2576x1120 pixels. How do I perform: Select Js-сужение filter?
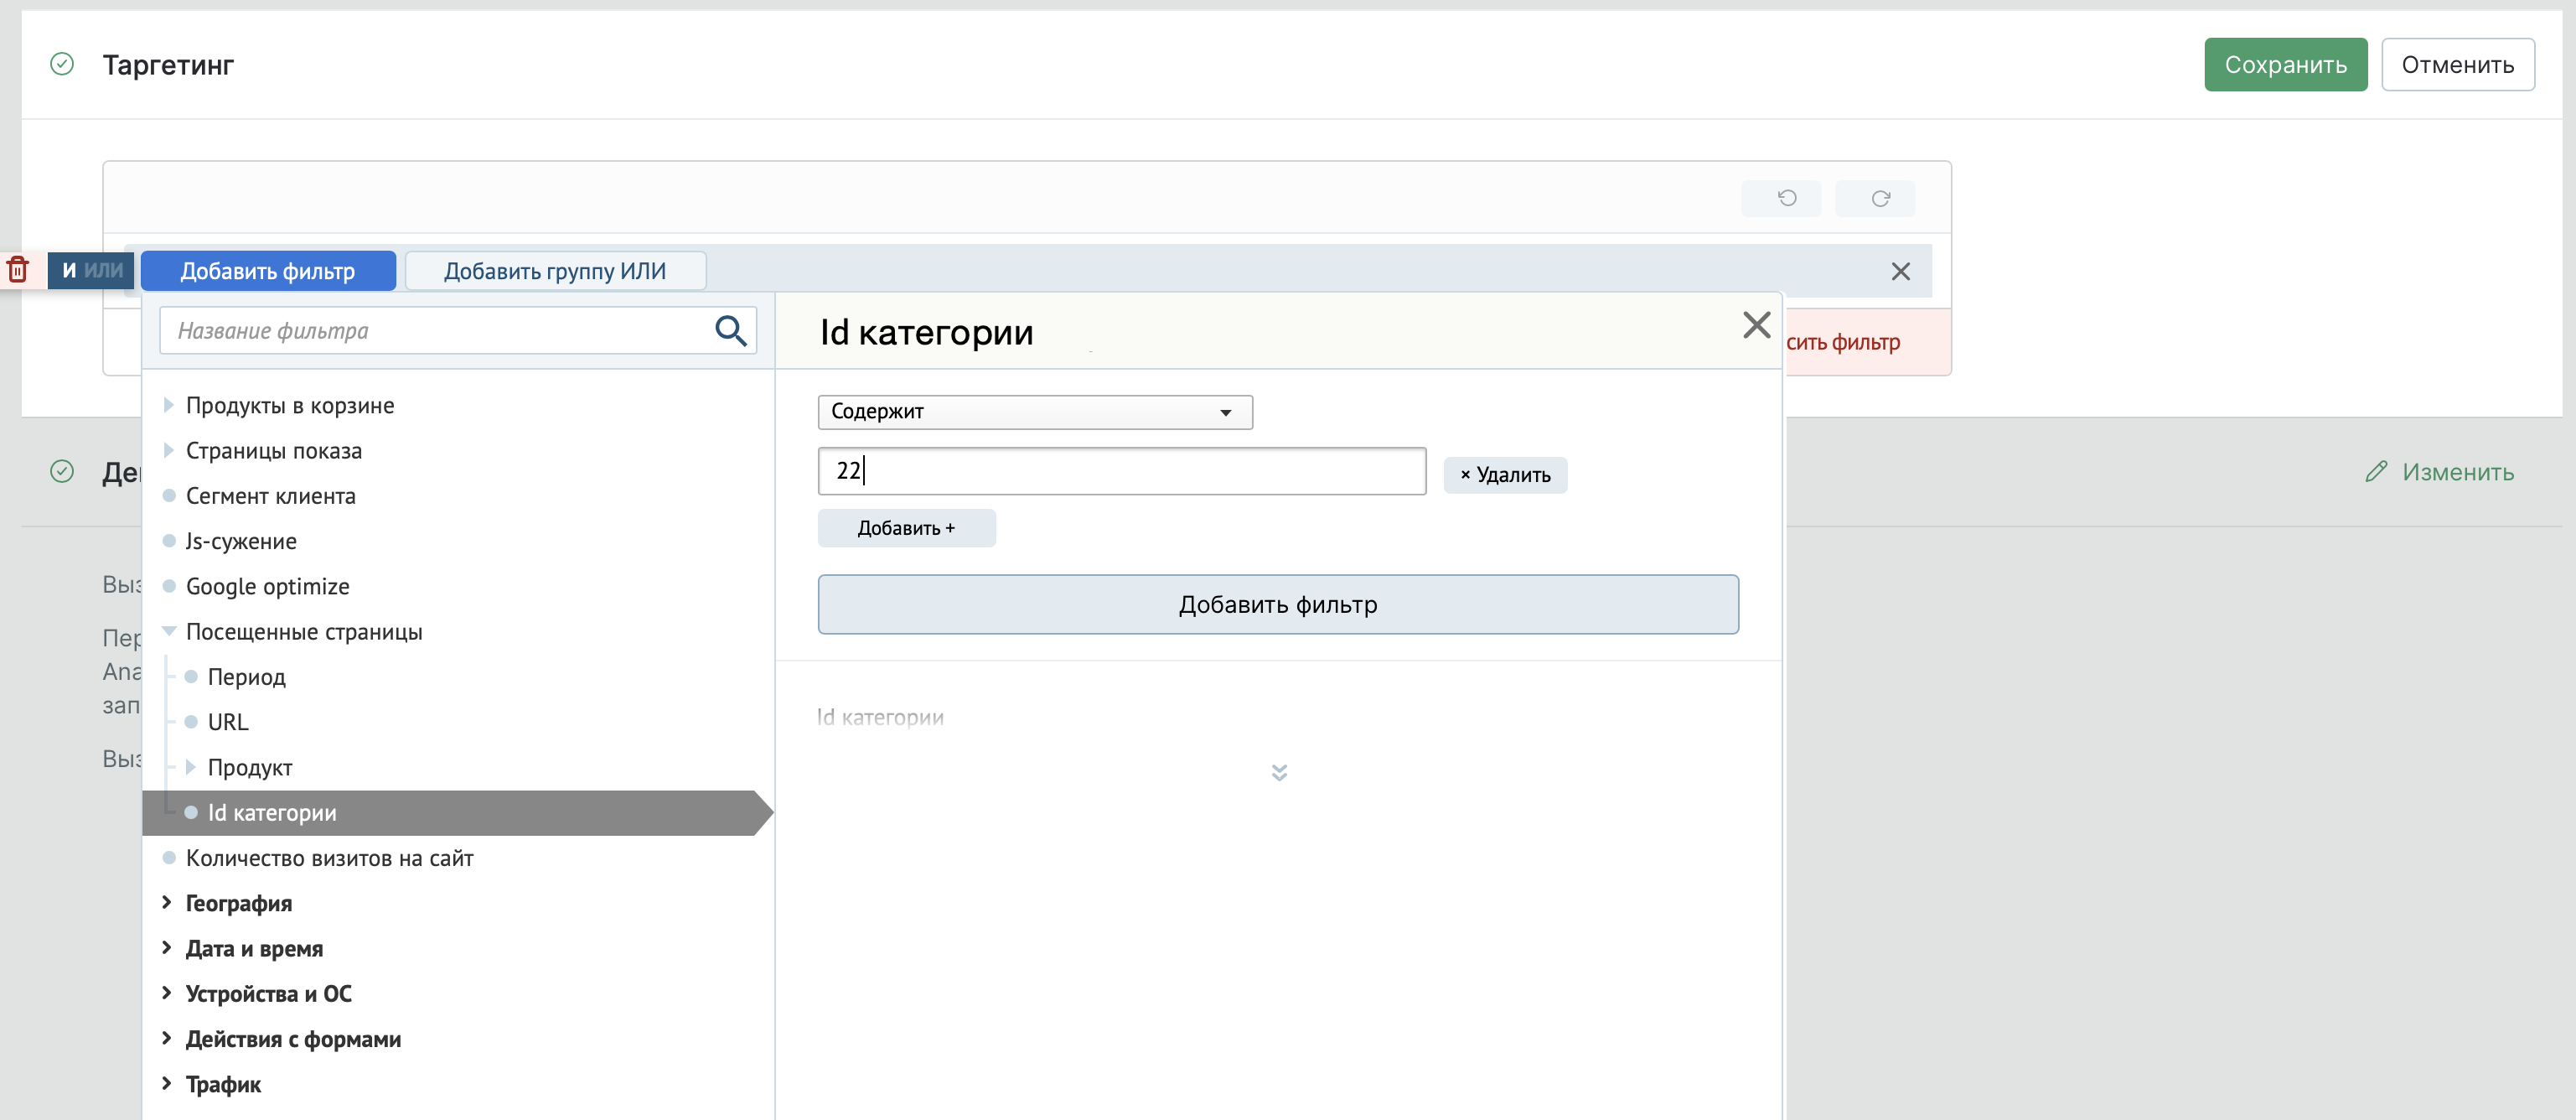click(241, 541)
